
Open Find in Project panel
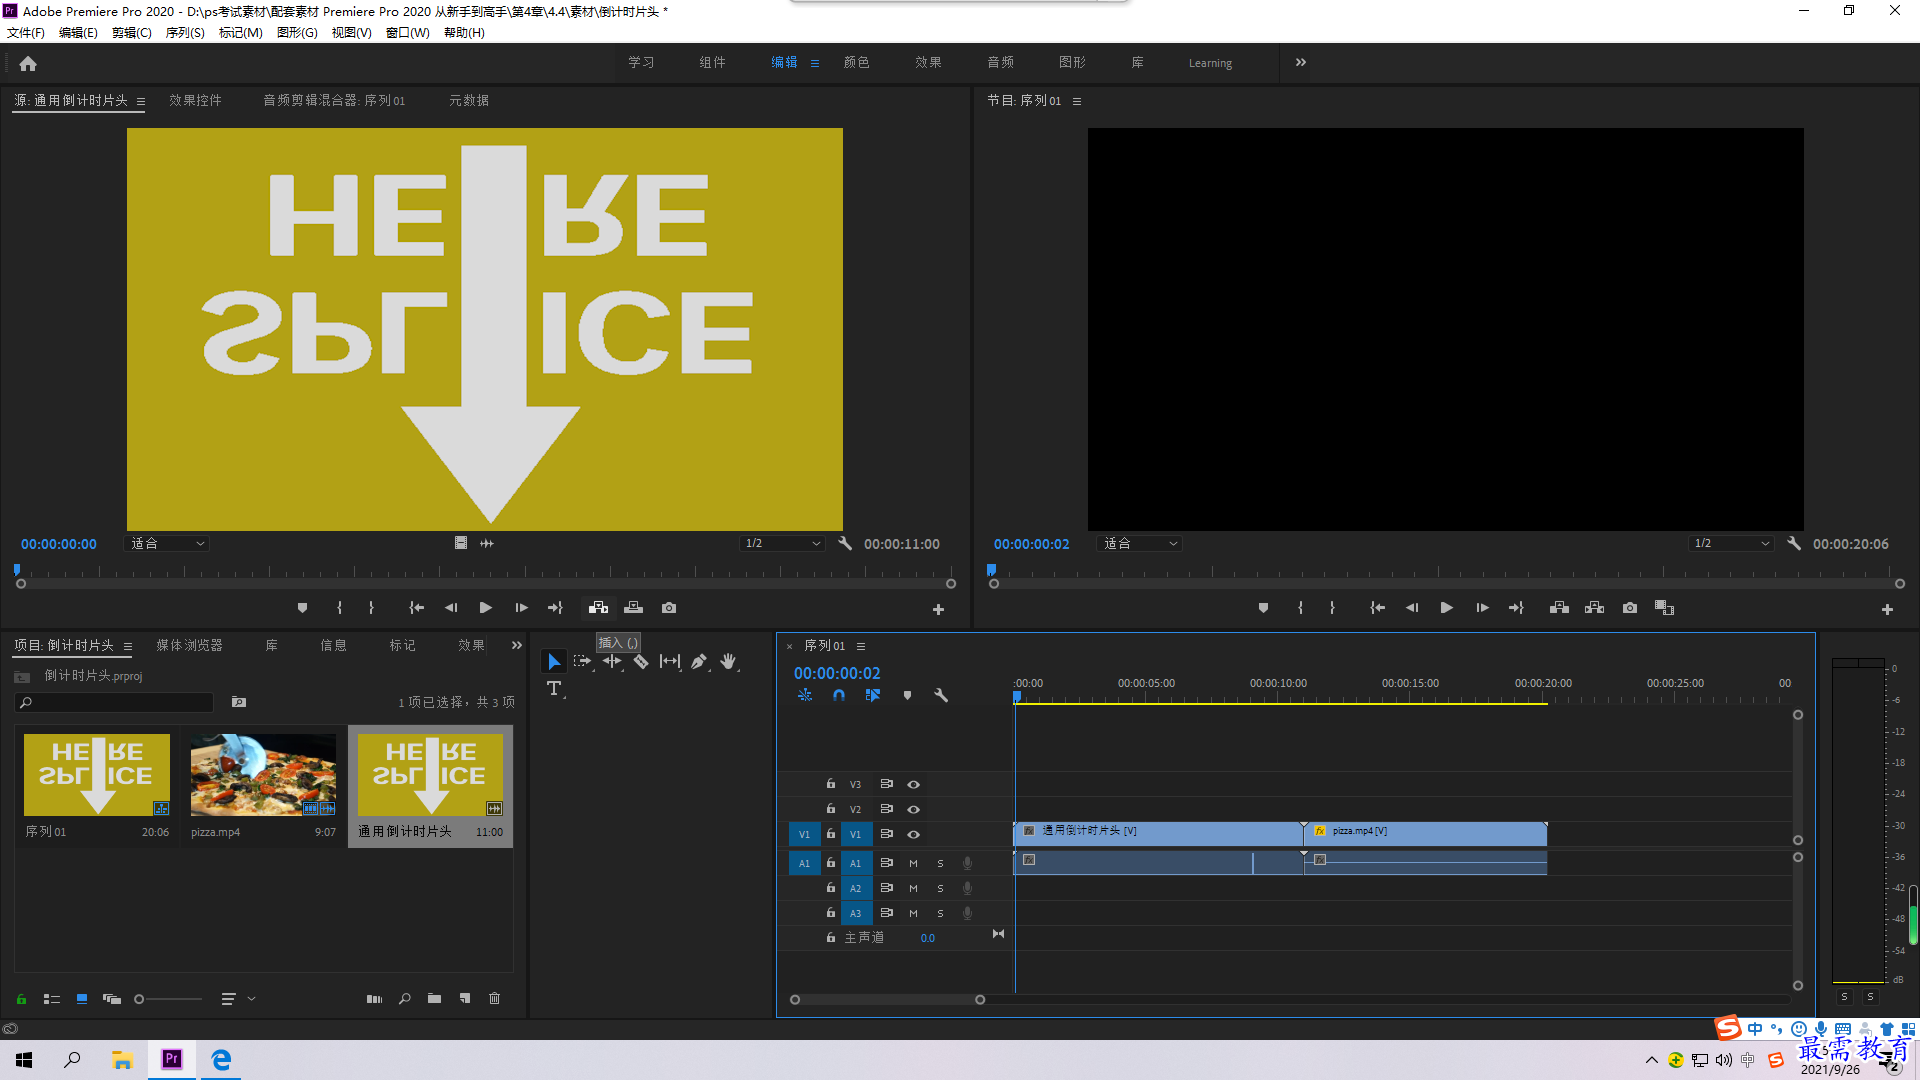pyautogui.click(x=405, y=998)
